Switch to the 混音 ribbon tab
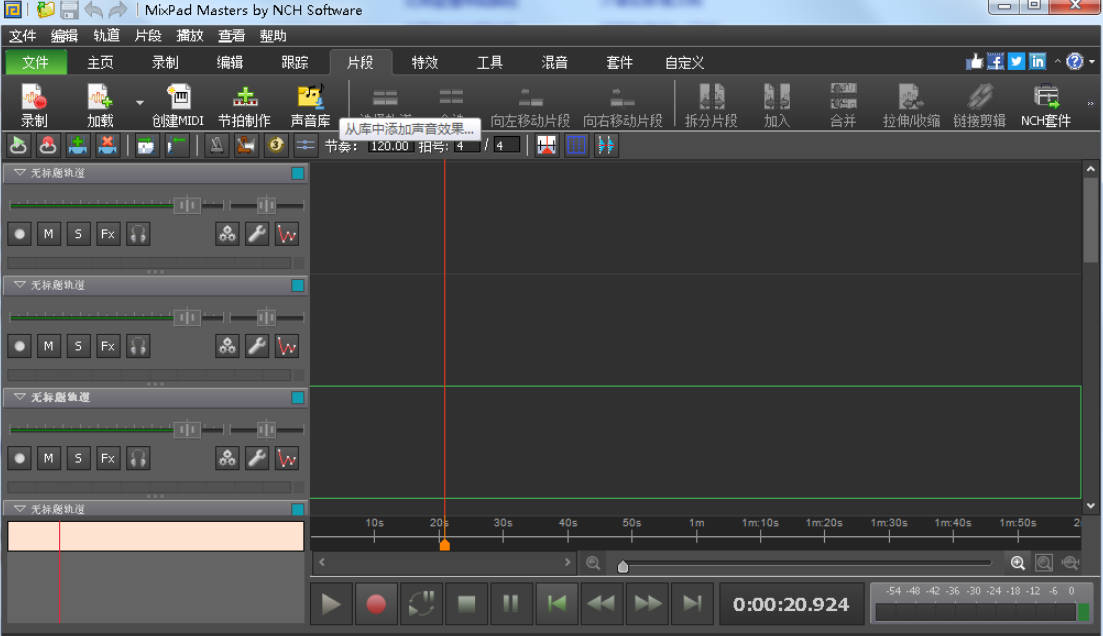This screenshot has height=636, width=1103. point(554,63)
